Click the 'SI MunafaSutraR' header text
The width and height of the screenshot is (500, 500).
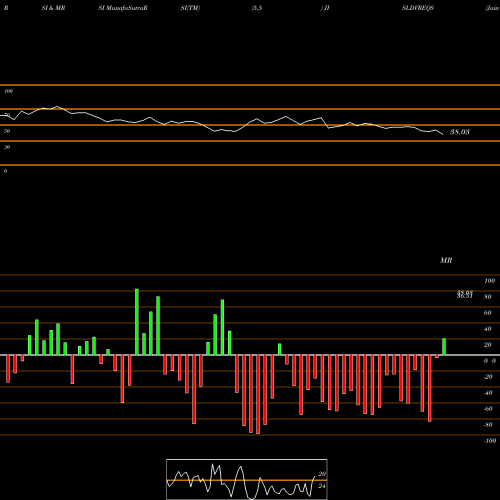123,8
